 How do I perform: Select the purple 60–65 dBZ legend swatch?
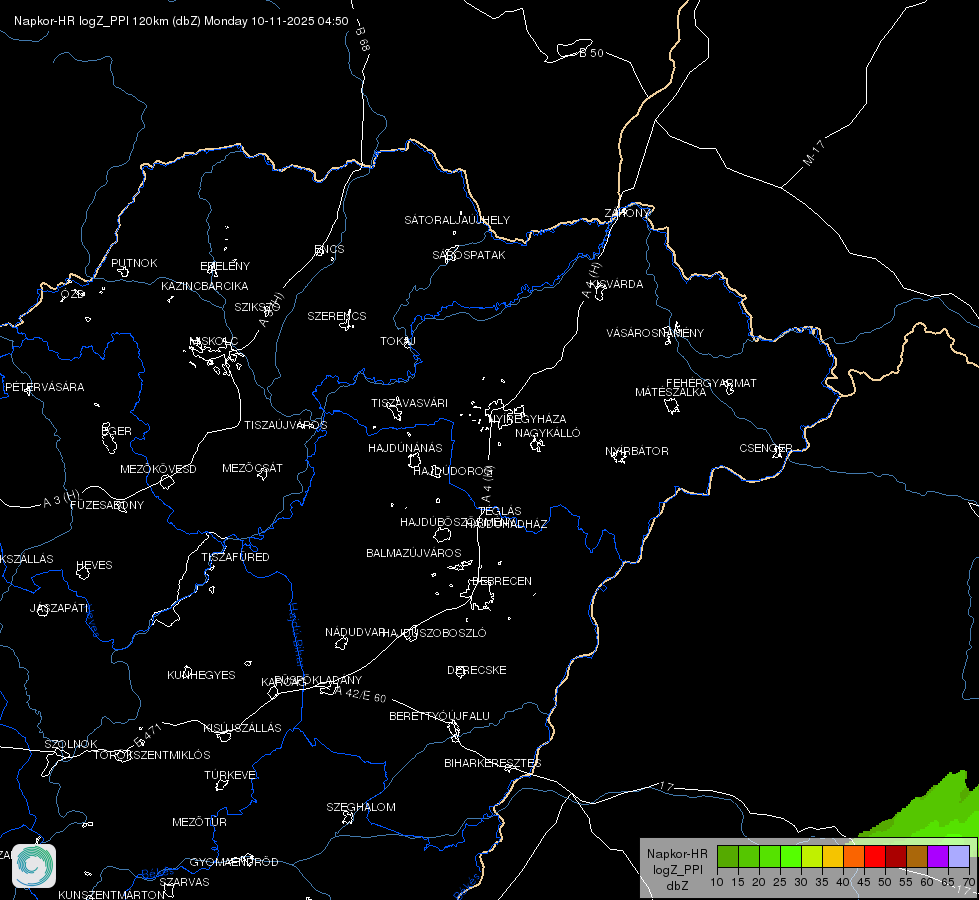(x=937, y=857)
